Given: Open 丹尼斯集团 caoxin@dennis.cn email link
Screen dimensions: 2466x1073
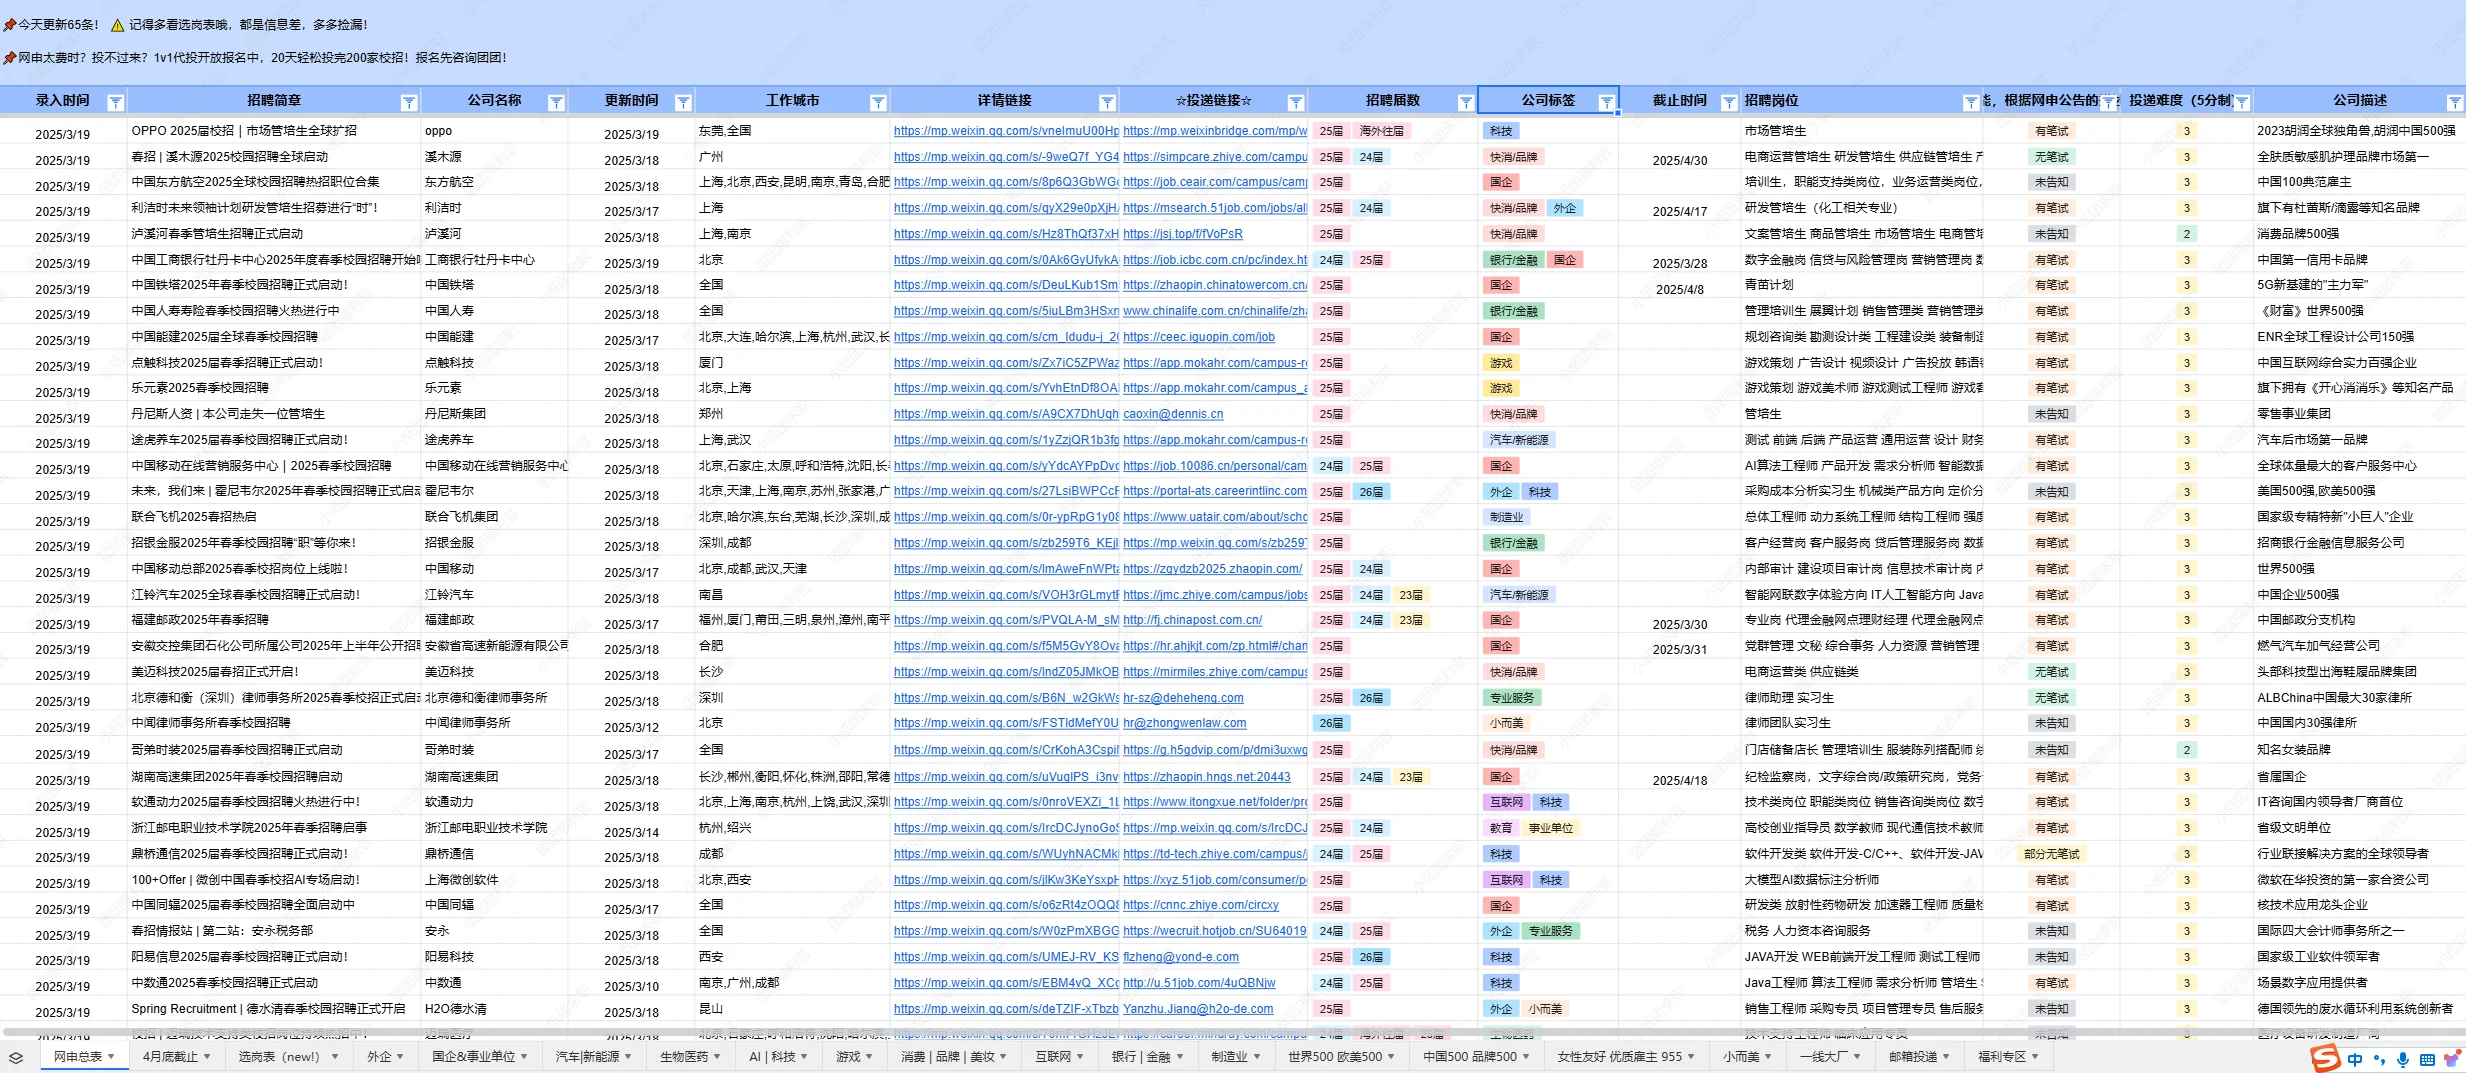Looking at the screenshot, I should pos(1173,414).
